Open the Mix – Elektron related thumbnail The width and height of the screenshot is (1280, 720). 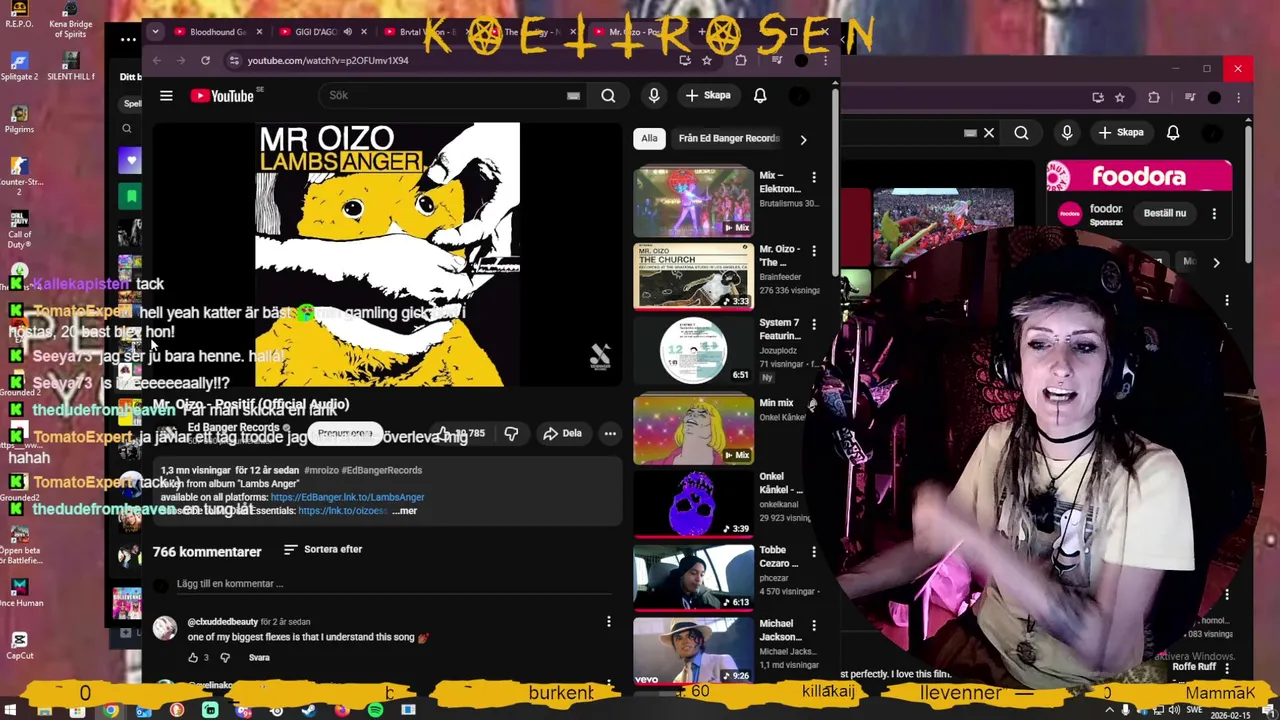click(693, 201)
